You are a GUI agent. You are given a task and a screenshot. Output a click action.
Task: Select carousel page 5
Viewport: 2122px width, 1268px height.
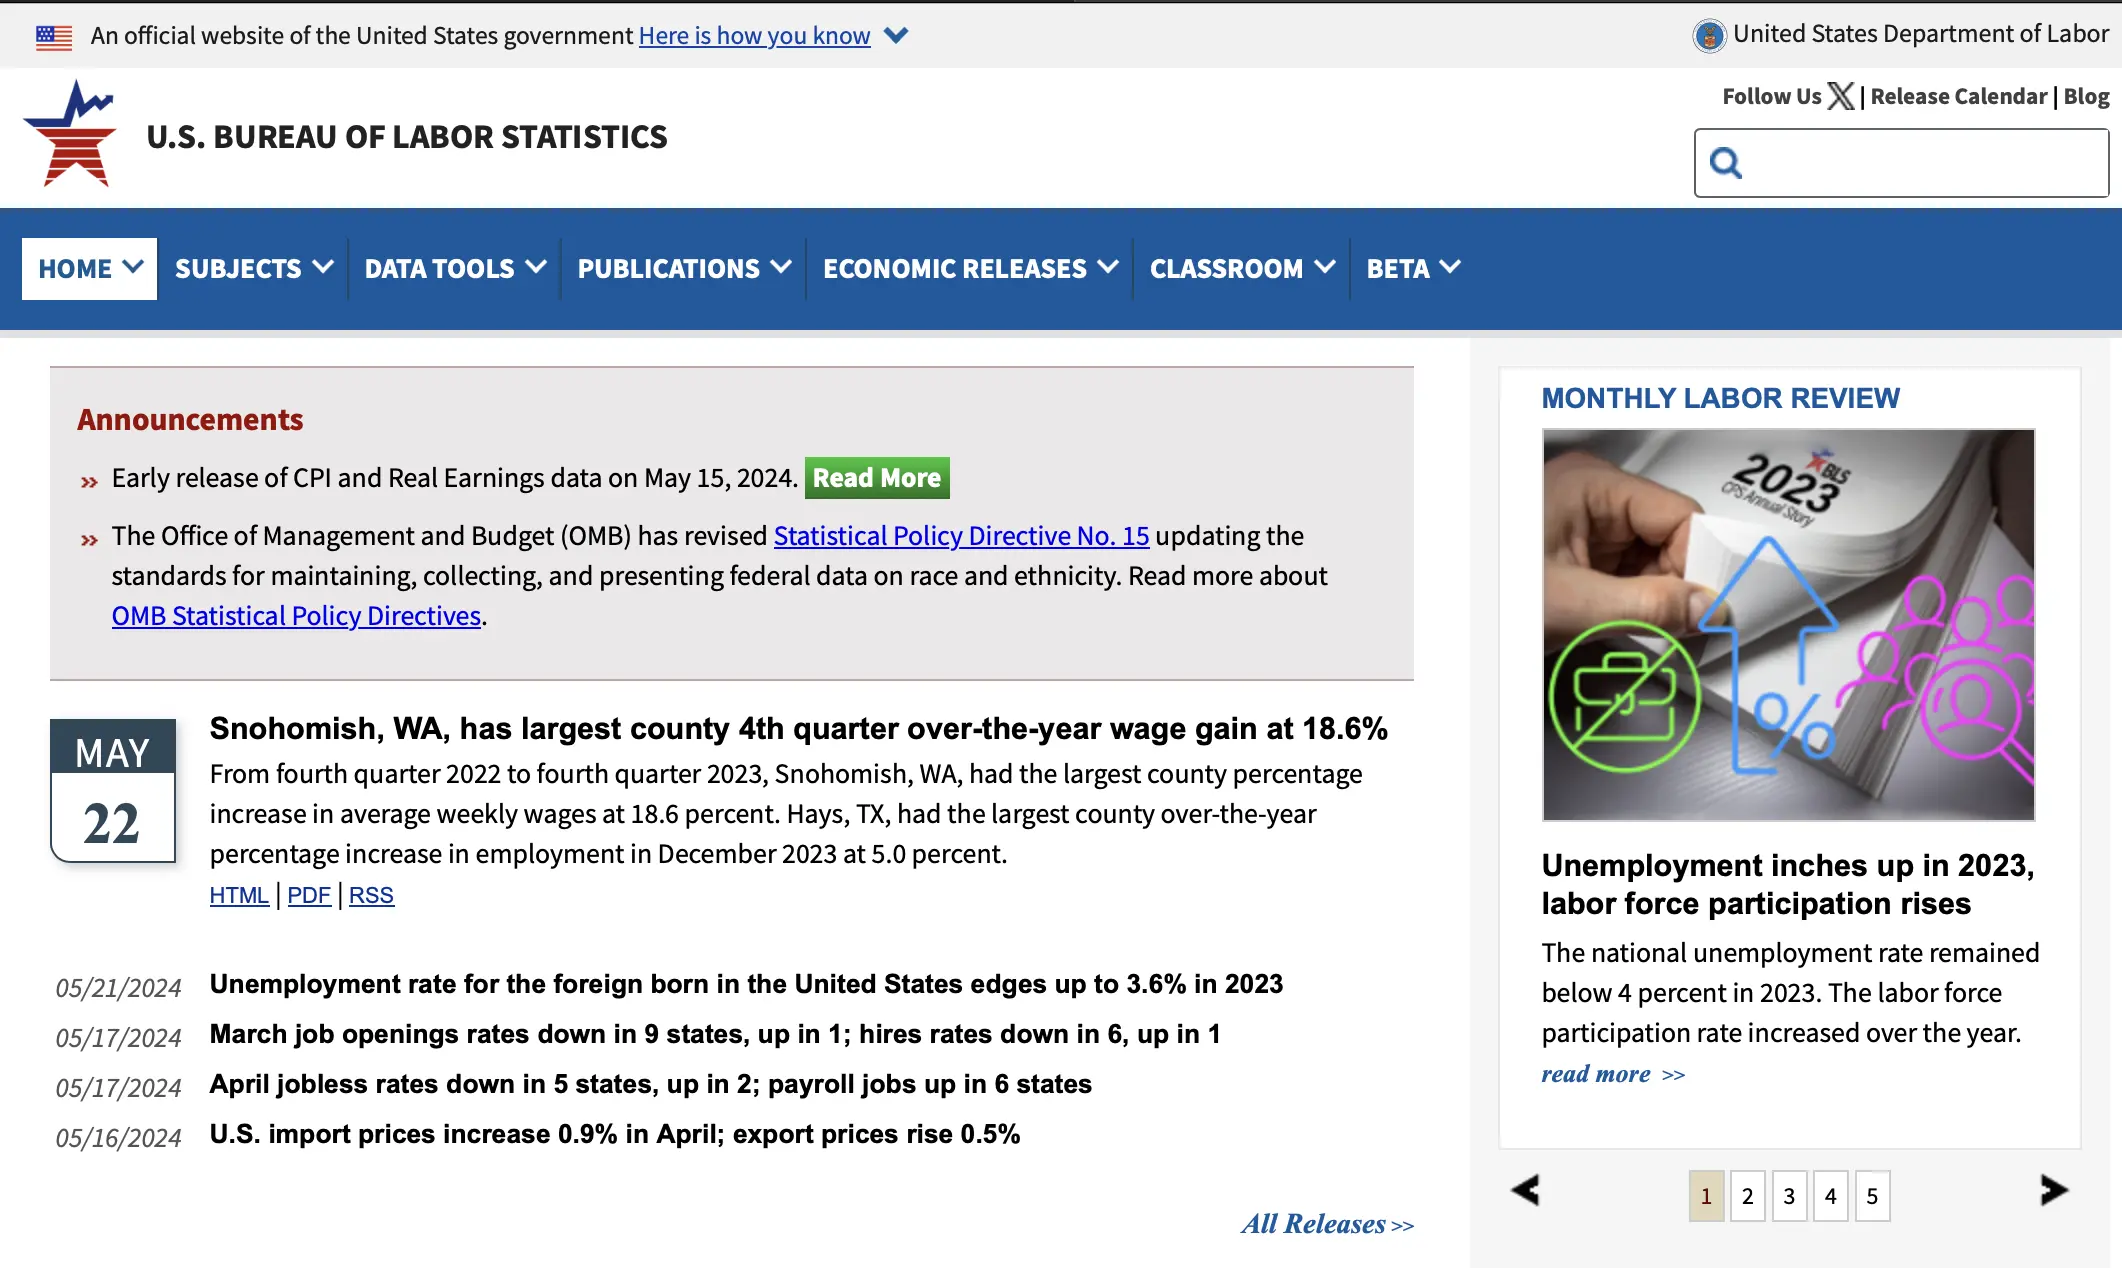1872,1196
